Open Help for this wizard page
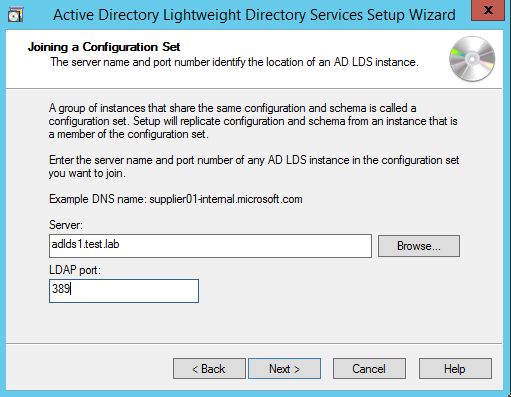The height and width of the screenshot is (397, 511). click(x=455, y=369)
